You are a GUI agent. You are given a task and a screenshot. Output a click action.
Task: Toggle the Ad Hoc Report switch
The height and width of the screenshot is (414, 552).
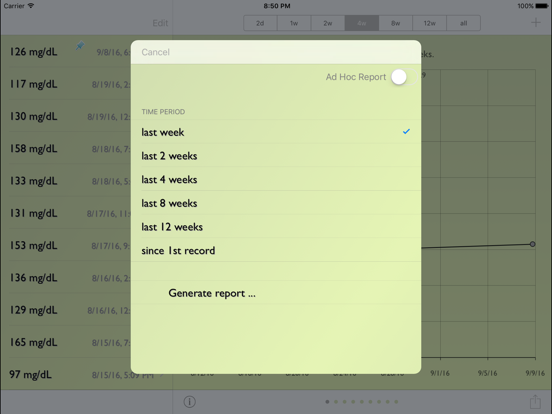tap(404, 77)
